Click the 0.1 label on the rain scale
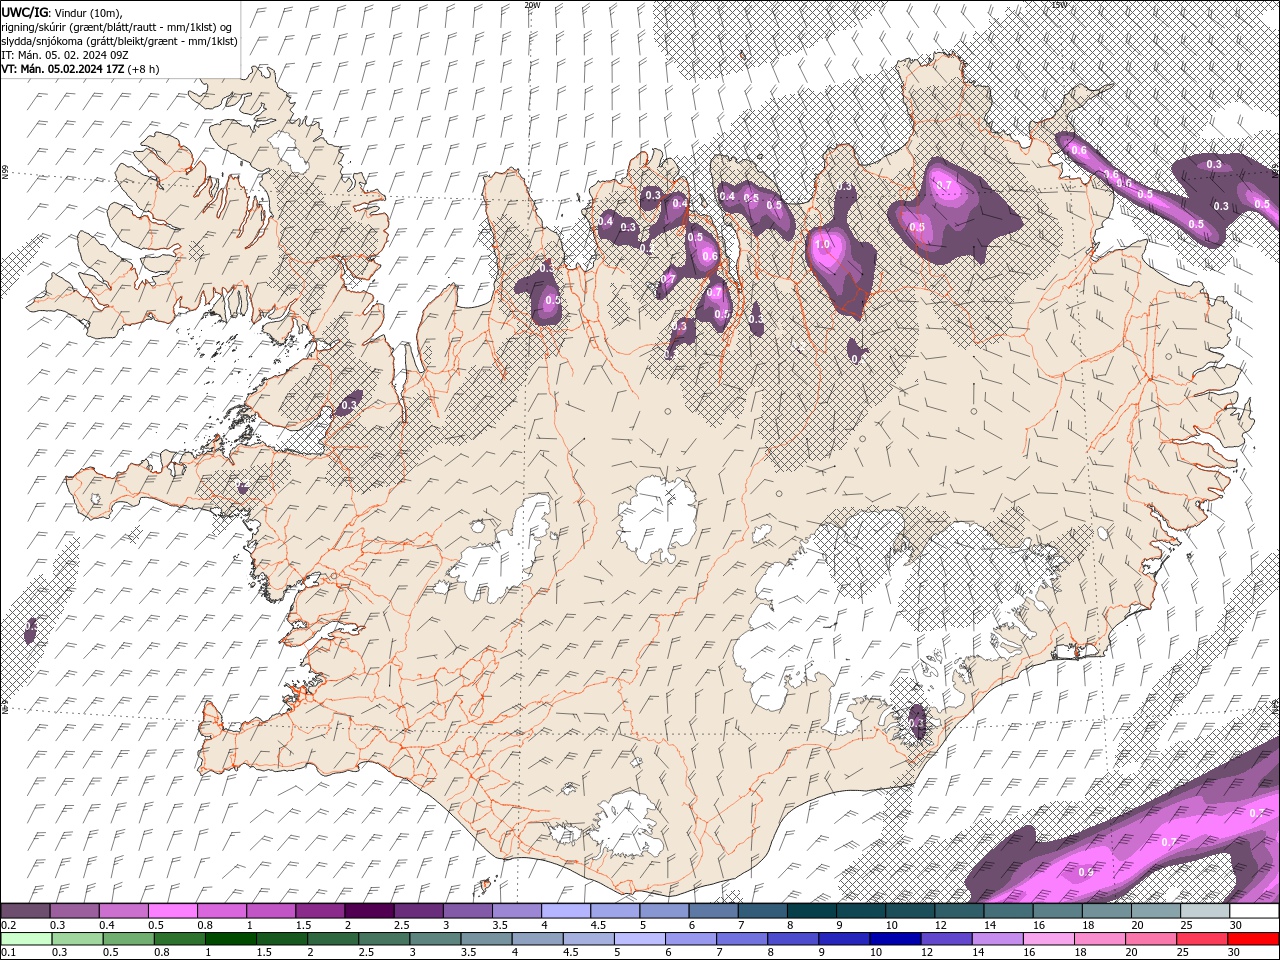The image size is (1280, 960). (x=9, y=952)
